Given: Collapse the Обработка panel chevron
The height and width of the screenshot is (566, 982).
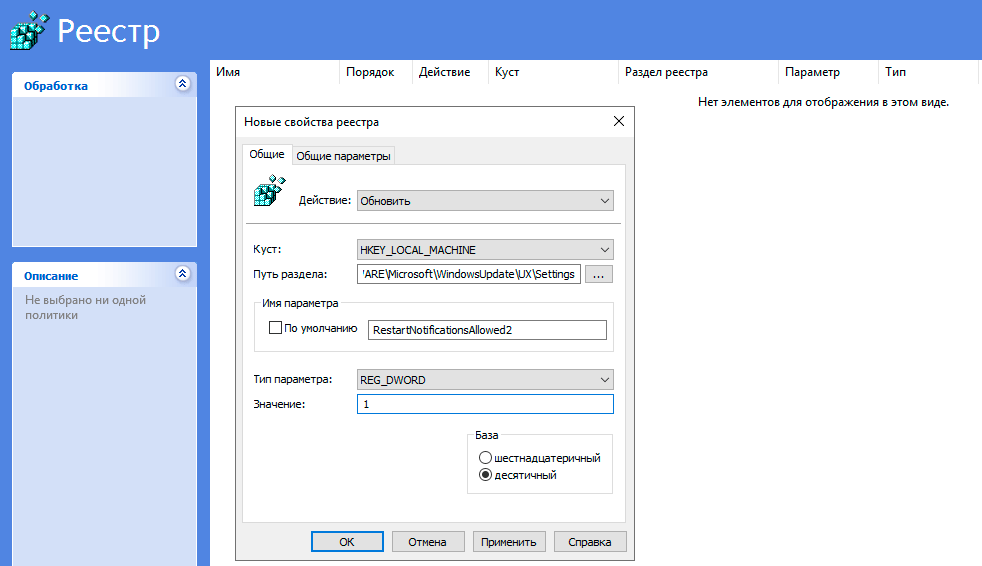Looking at the screenshot, I should [x=182, y=83].
